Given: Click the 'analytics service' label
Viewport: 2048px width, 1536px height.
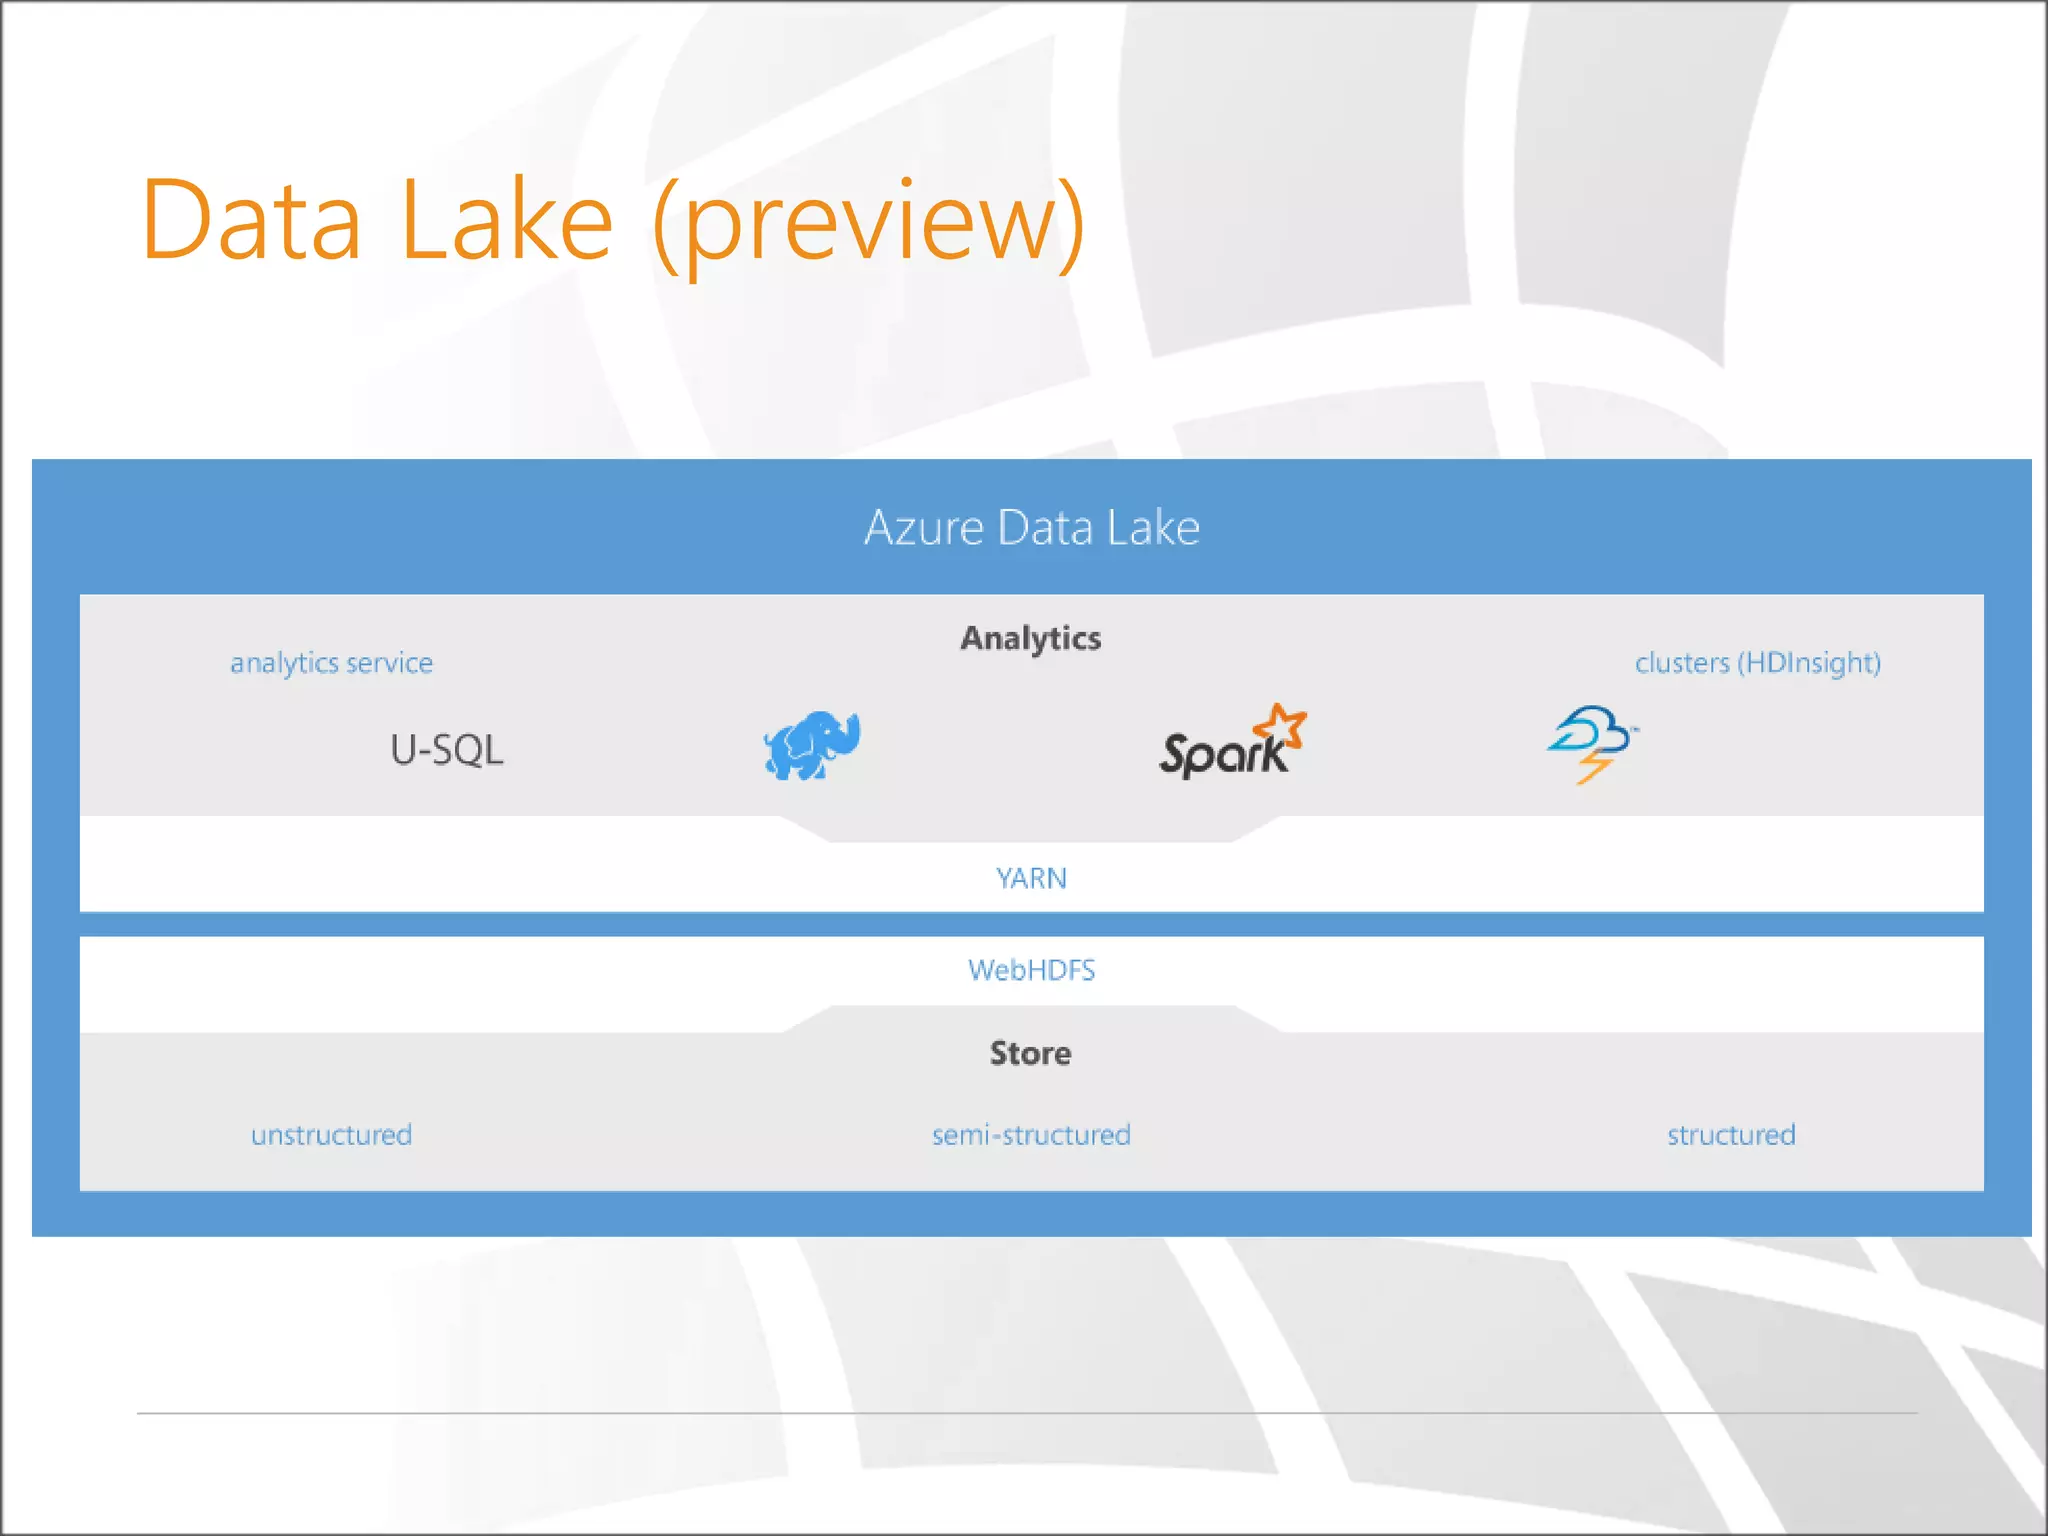Looking at the screenshot, I should point(332,663).
